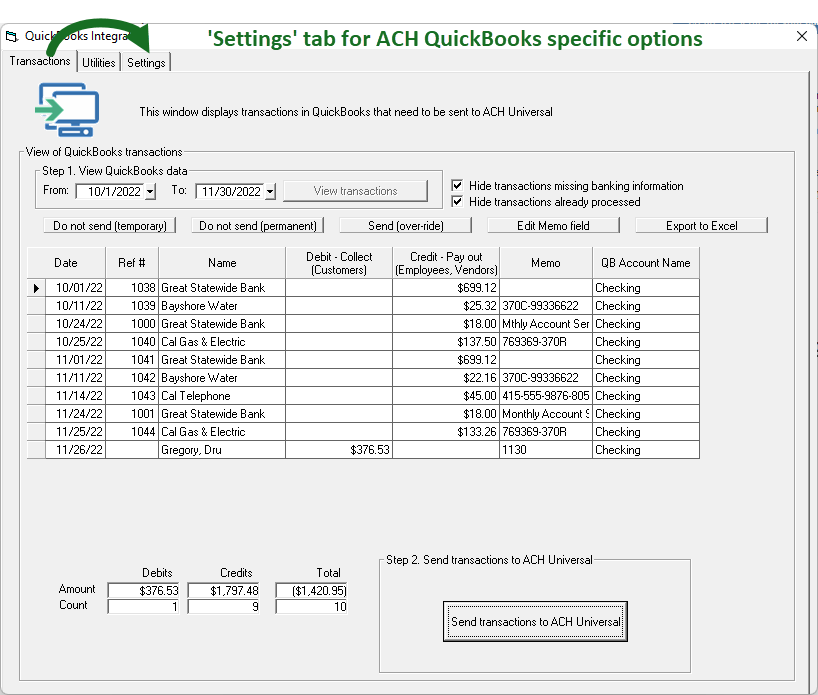Screen dimensions: 818x695
Task: Uncheck Hide transactions already processed
Action: pos(458,202)
